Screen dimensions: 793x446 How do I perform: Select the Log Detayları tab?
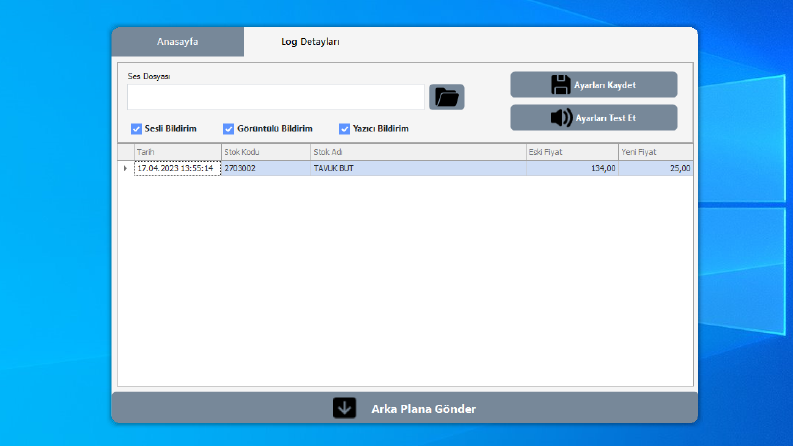click(x=310, y=42)
